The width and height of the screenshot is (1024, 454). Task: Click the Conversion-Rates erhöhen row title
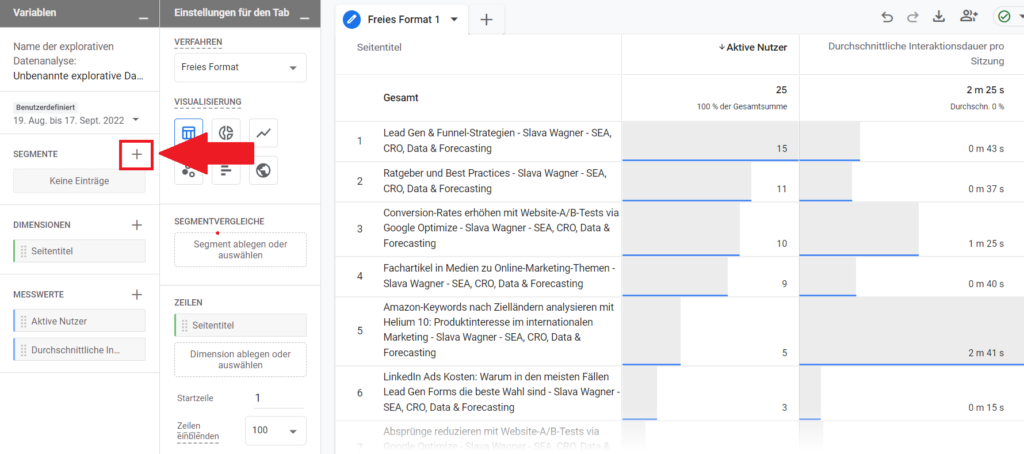(501, 229)
